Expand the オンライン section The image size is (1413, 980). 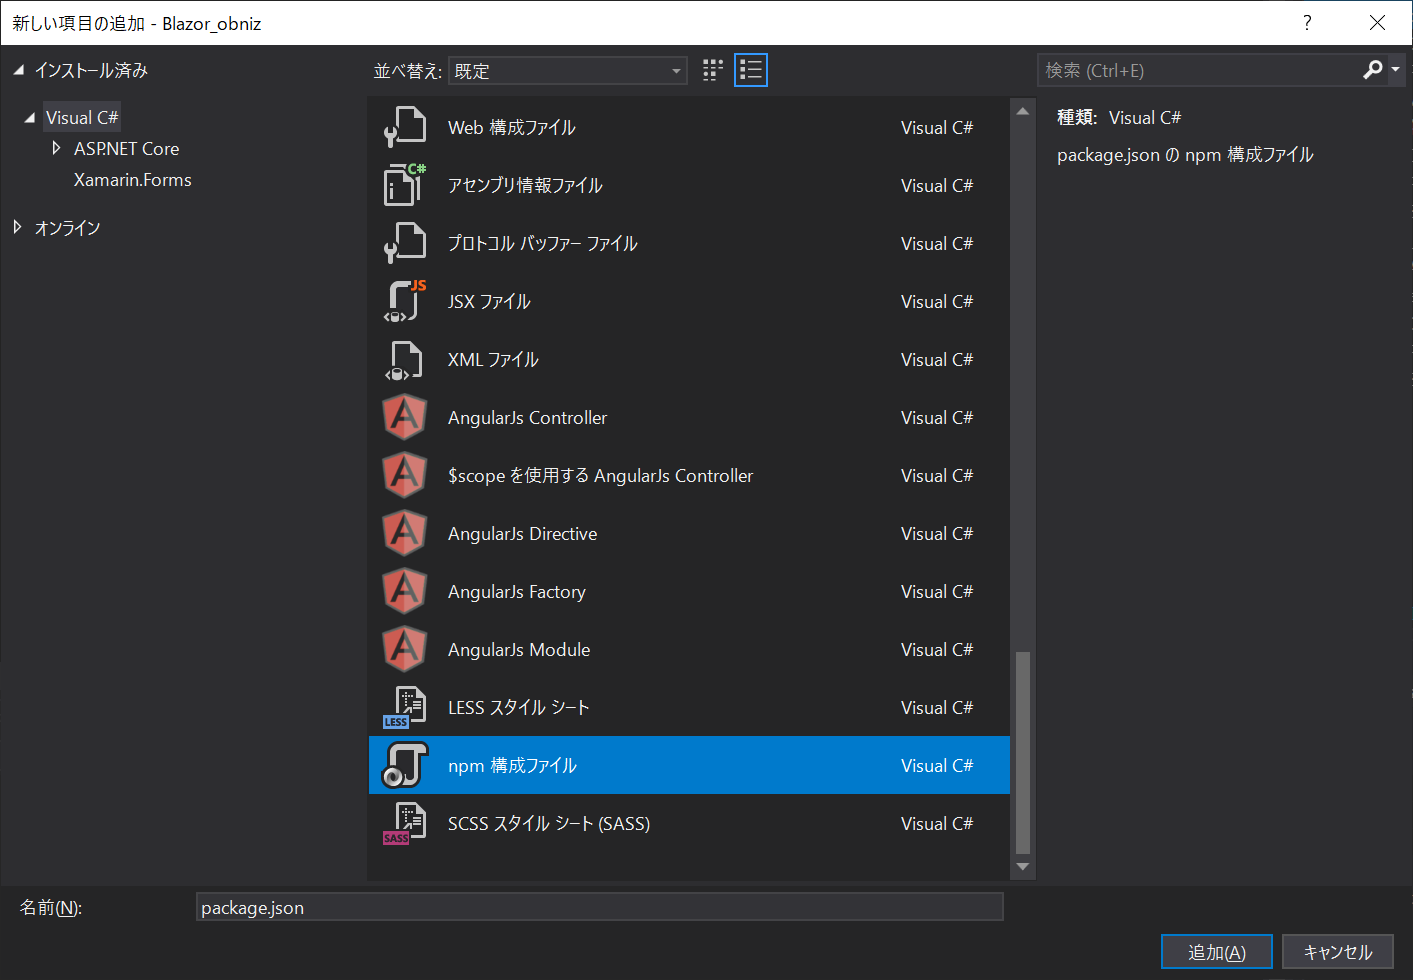[x=18, y=227]
